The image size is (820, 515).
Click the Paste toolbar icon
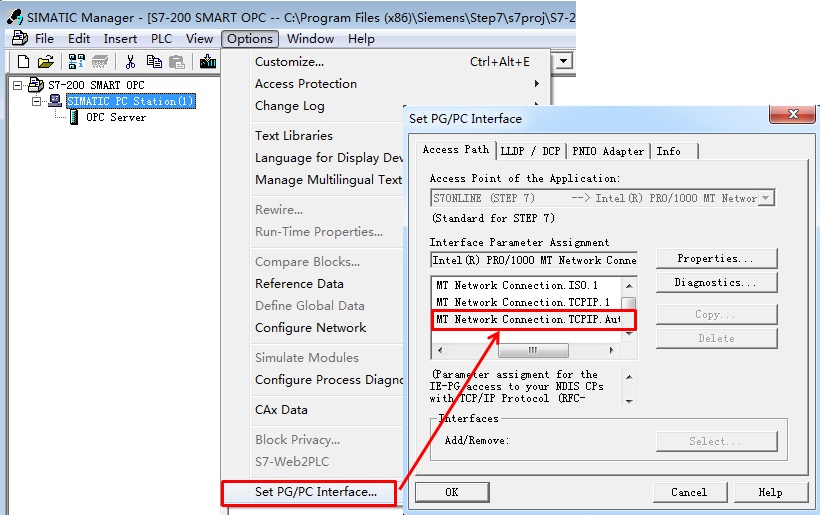pyautogui.click(x=177, y=62)
